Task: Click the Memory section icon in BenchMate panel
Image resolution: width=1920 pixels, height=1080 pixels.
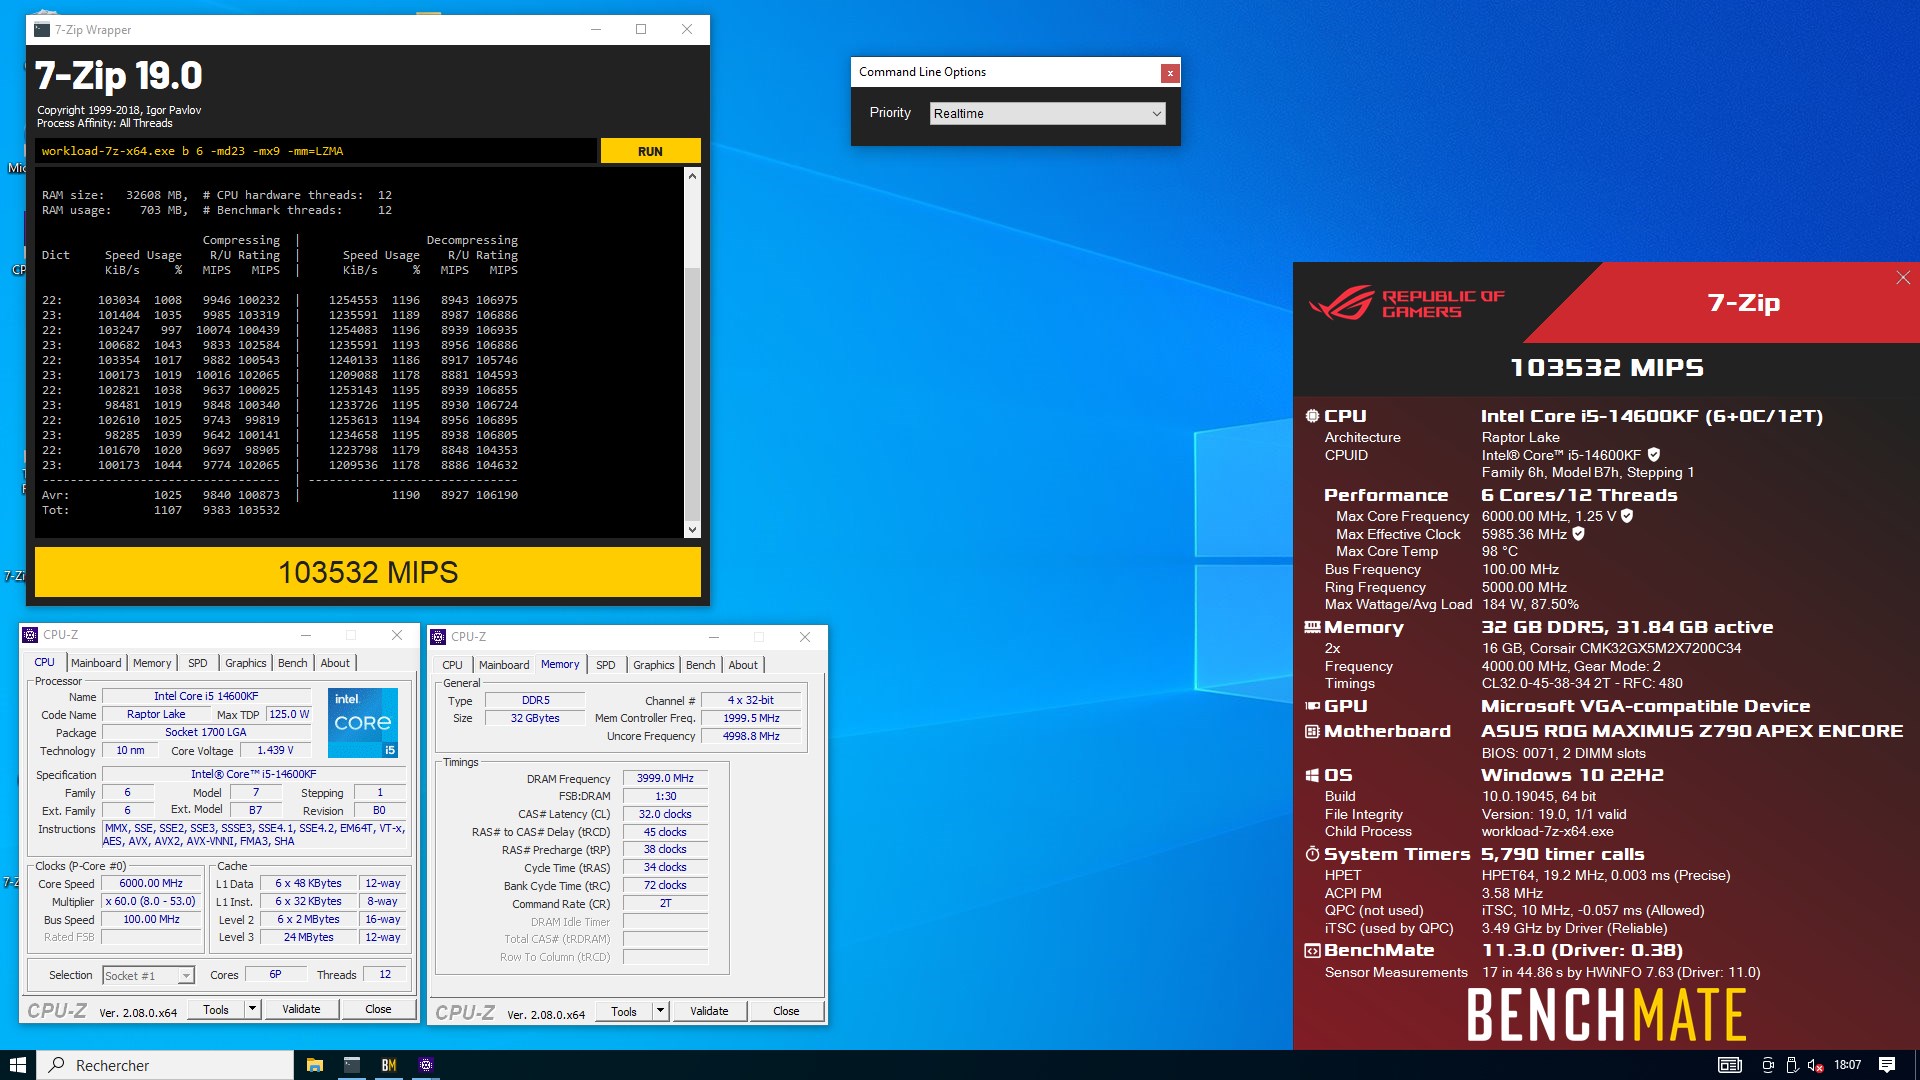Action: tap(1312, 627)
